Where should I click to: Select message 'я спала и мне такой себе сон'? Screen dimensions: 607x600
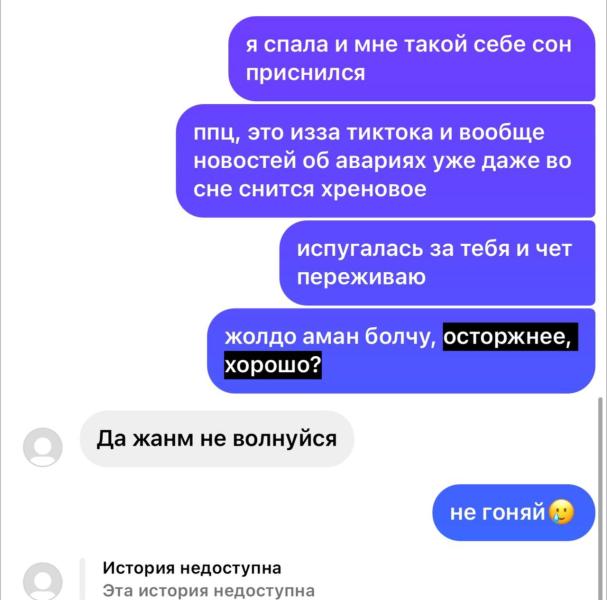click(x=412, y=58)
